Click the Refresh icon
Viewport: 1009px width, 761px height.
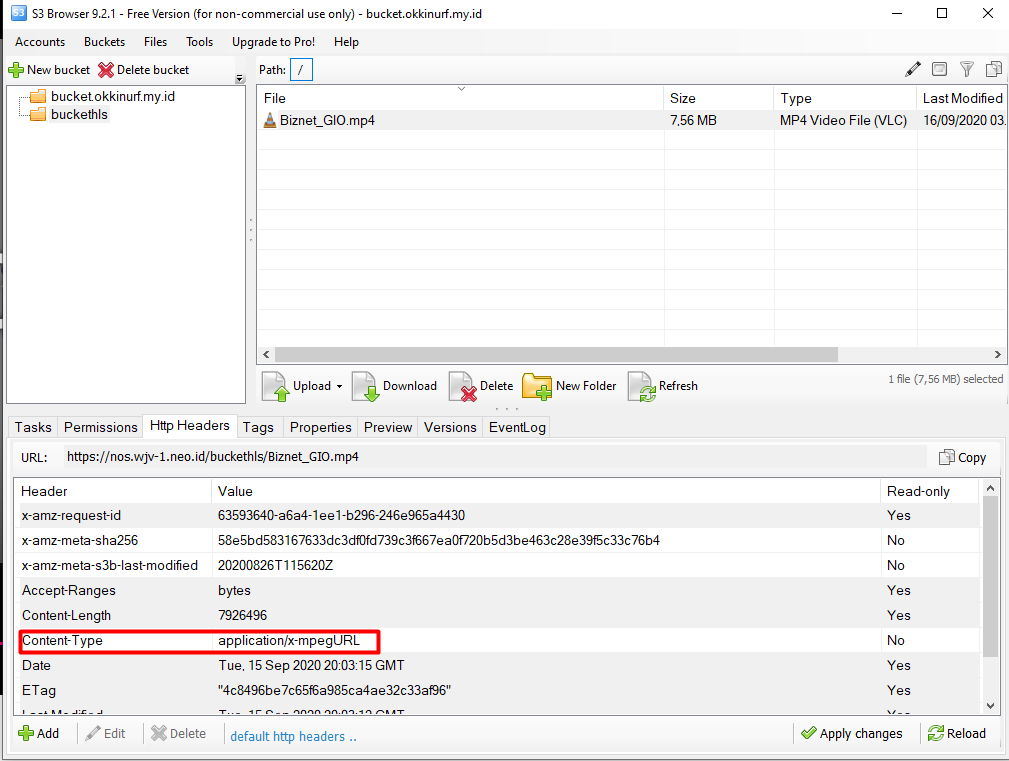(642, 387)
